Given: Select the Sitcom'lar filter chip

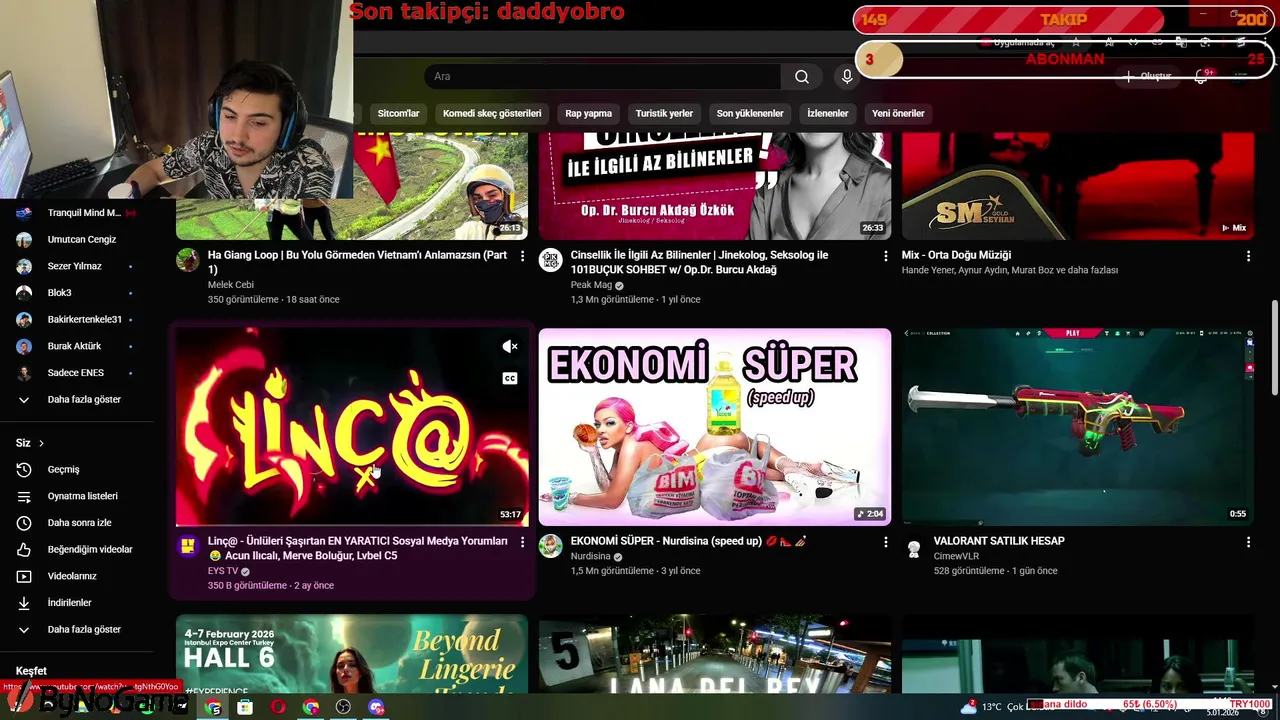Looking at the screenshot, I should point(398,113).
